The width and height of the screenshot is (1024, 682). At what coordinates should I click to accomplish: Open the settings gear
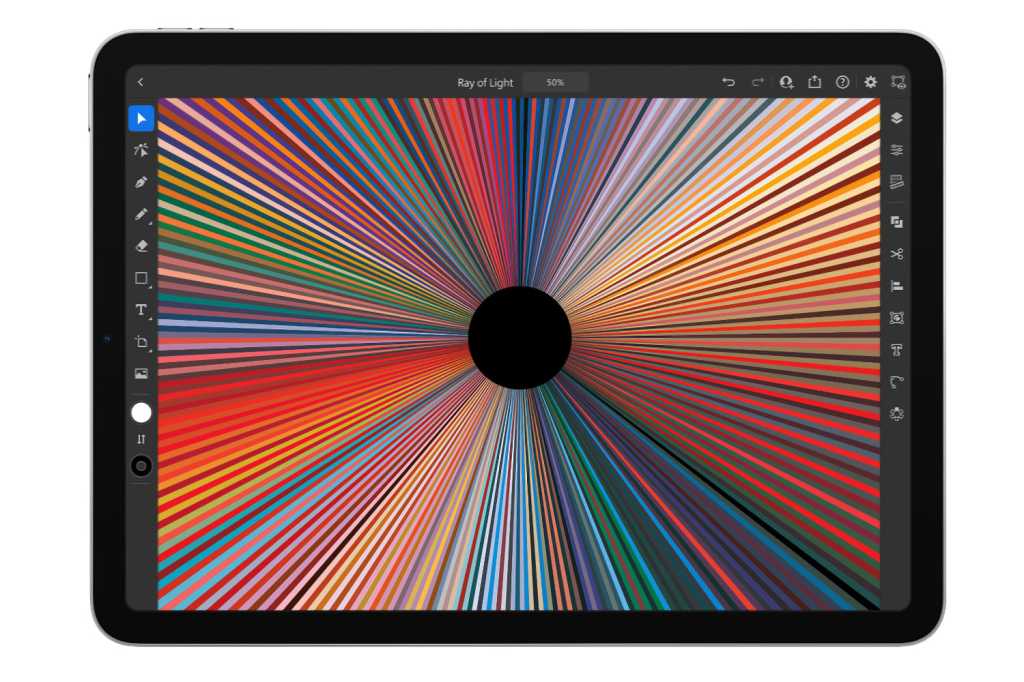point(871,82)
